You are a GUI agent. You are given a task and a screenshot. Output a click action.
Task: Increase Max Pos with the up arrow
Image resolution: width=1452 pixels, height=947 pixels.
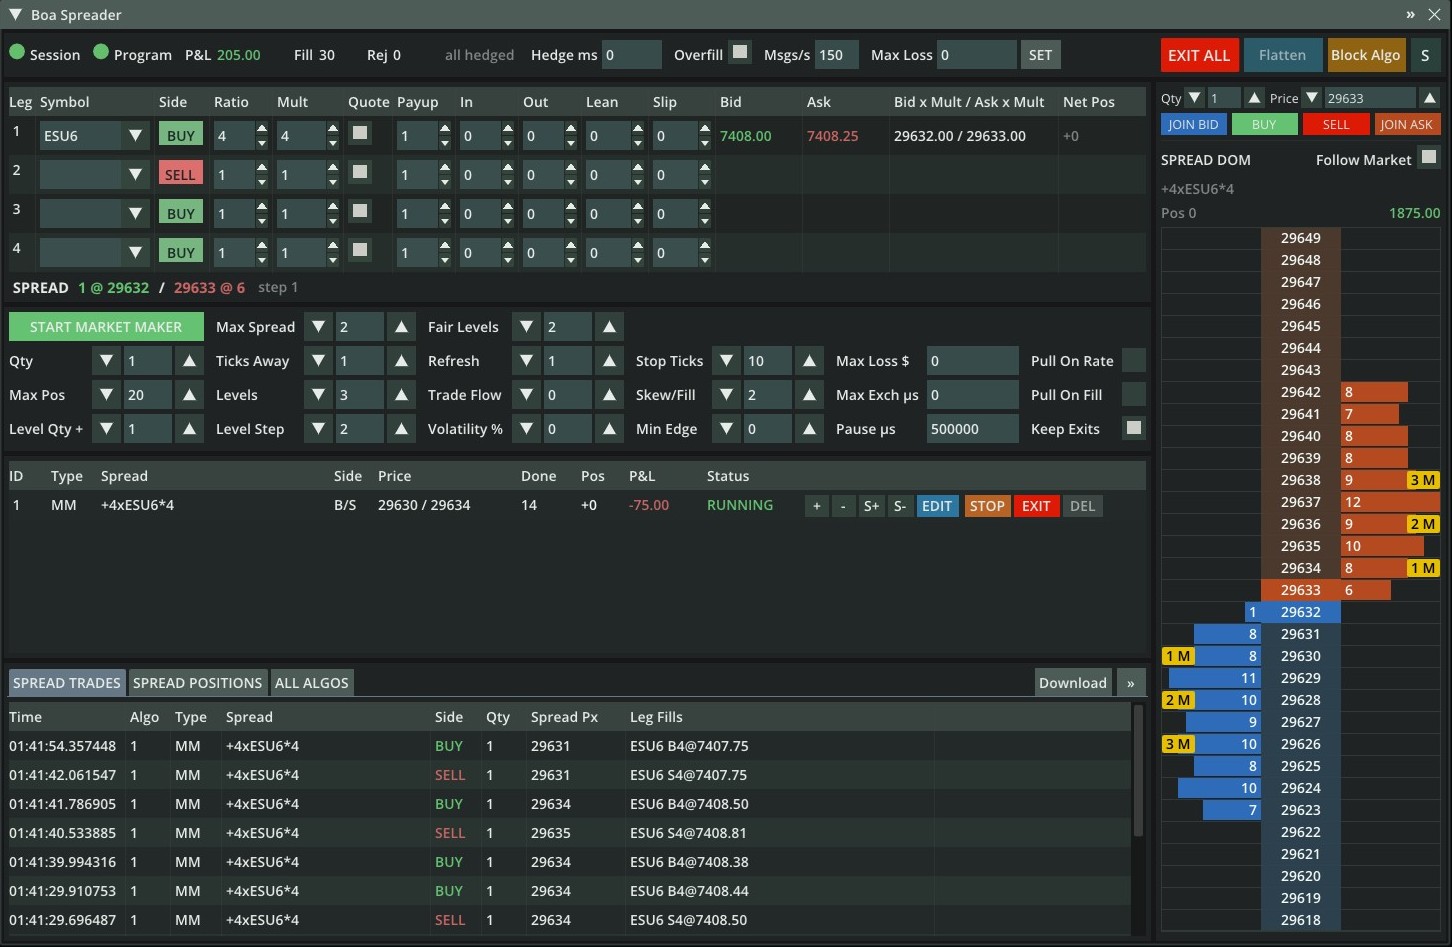(x=189, y=395)
